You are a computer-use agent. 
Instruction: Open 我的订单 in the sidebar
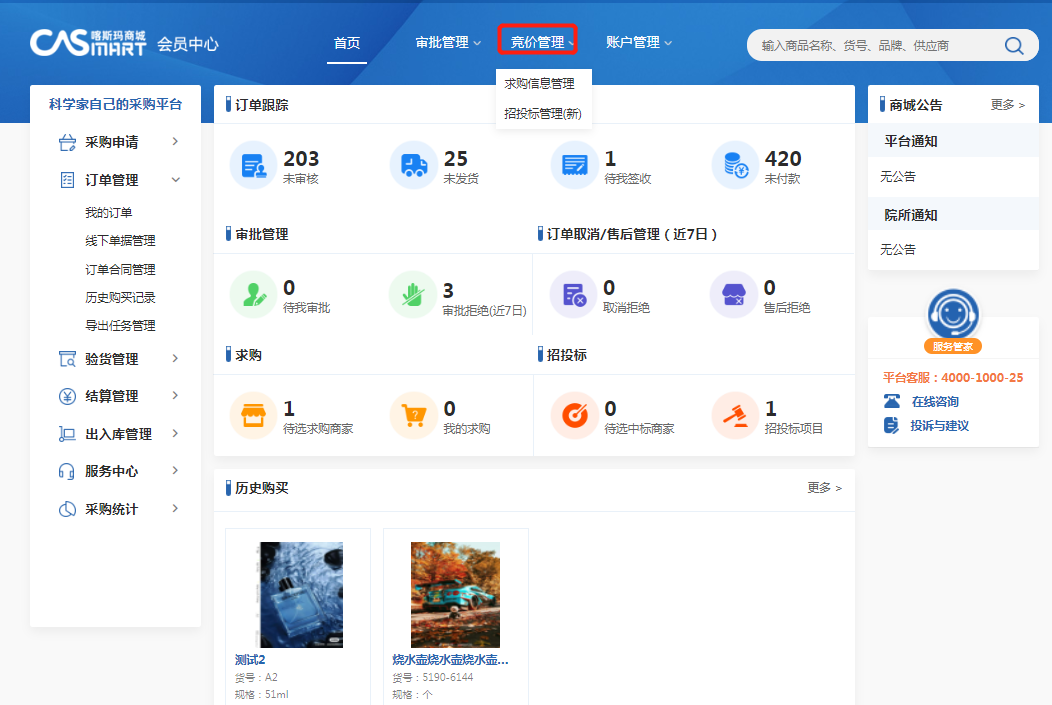coord(109,213)
